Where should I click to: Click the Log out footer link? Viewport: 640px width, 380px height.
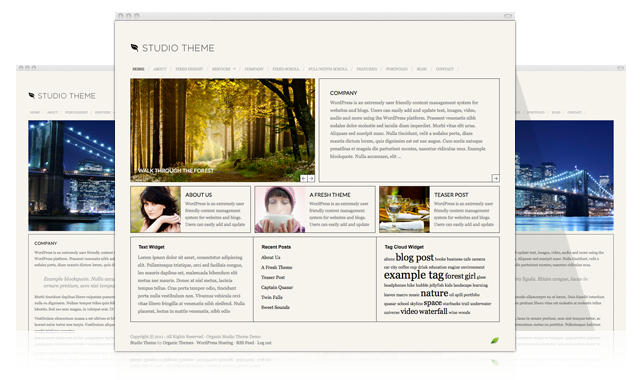point(264,343)
